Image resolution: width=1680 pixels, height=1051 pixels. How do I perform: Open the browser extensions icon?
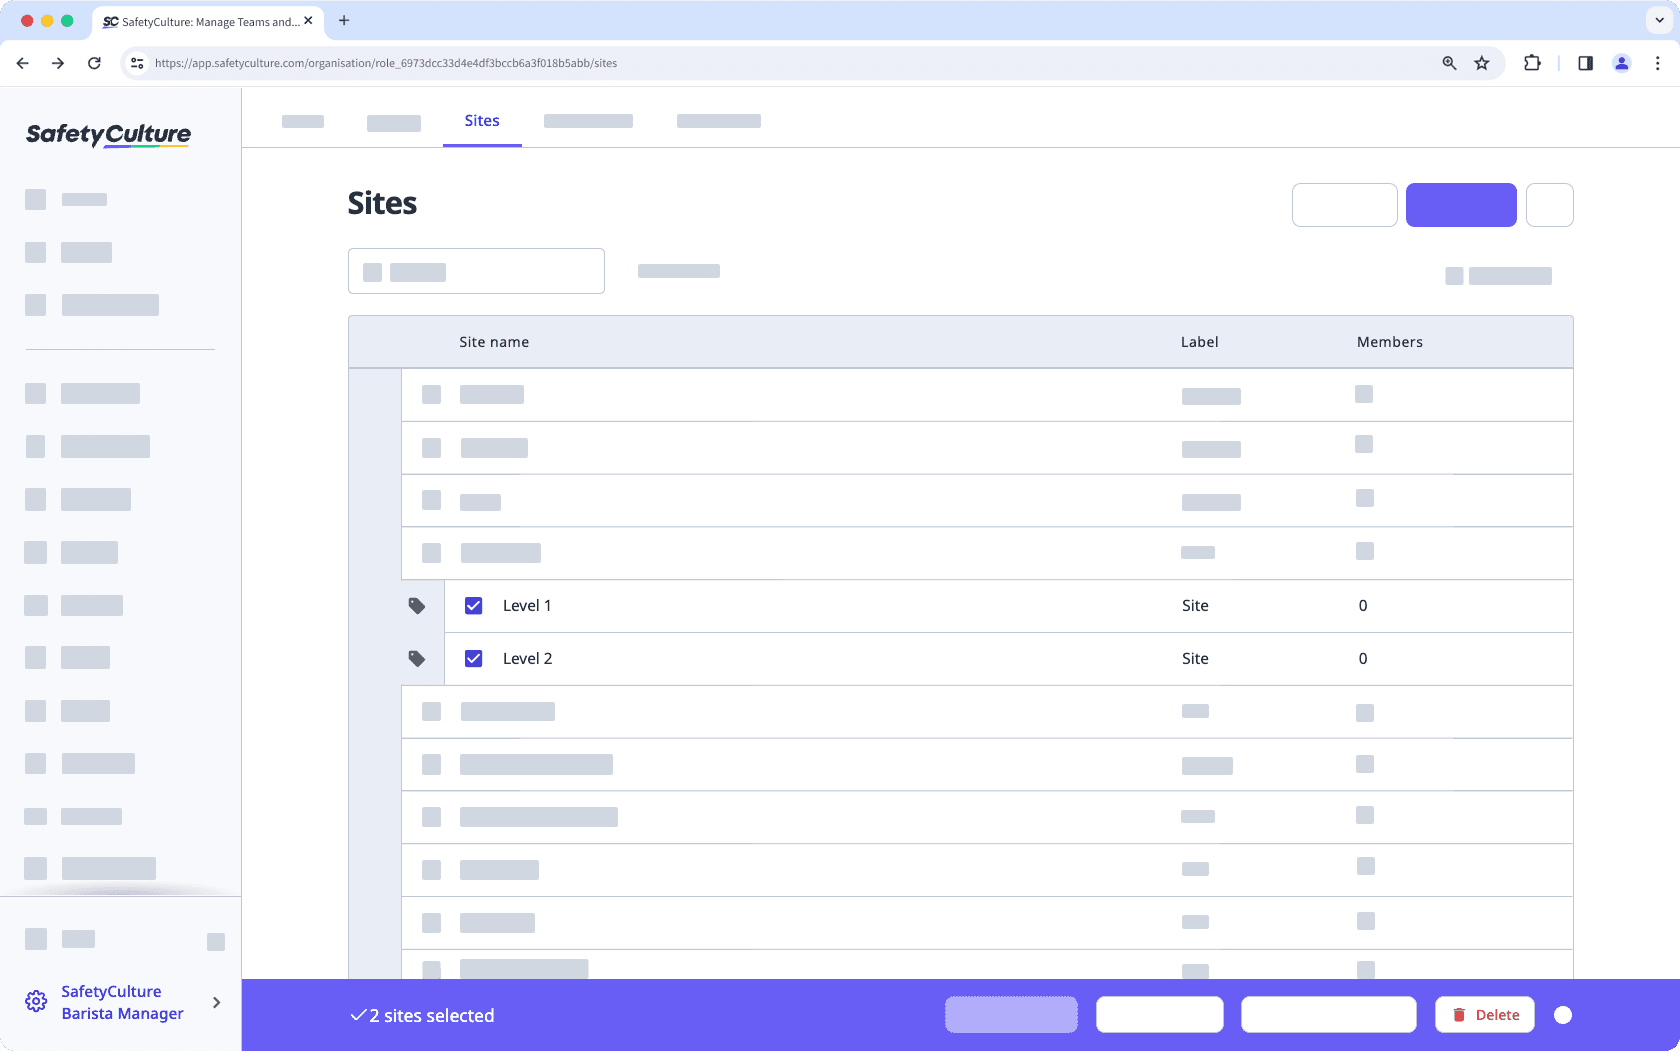[x=1531, y=62]
